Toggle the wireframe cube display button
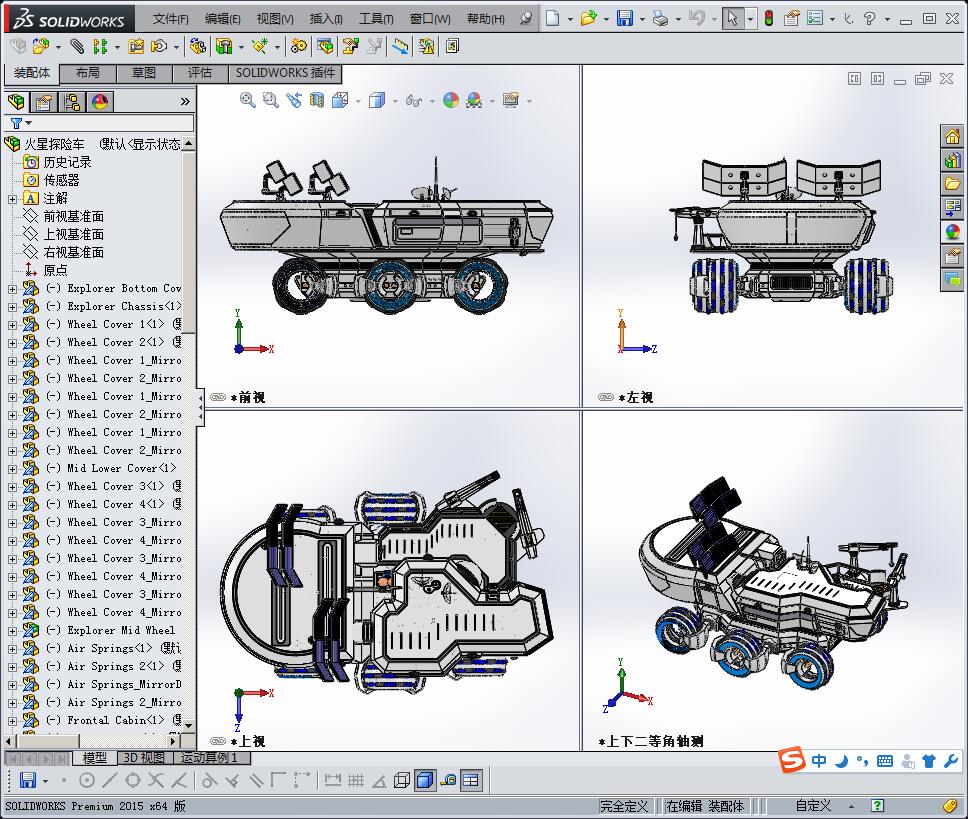The height and width of the screenshot is (819, 968). pos(402,780)
